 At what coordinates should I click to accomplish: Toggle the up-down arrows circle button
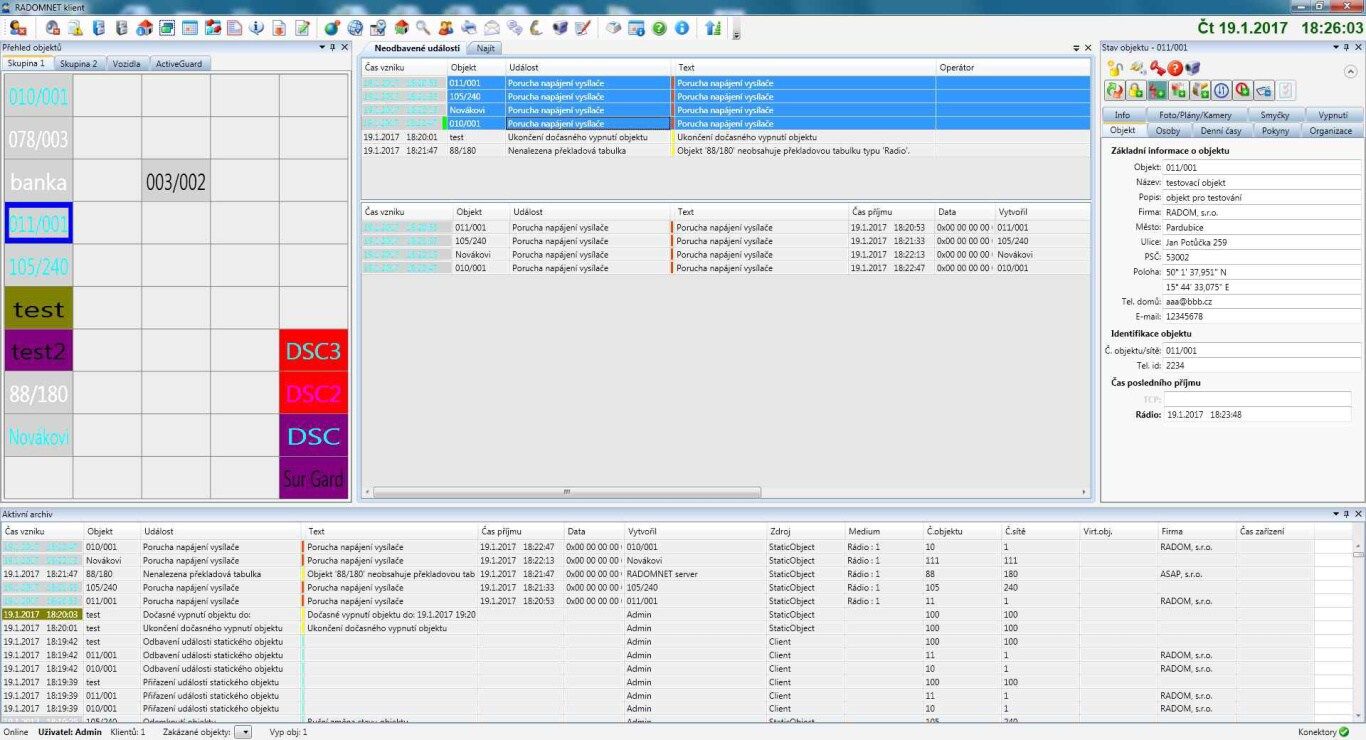[x=1221, y=91]
